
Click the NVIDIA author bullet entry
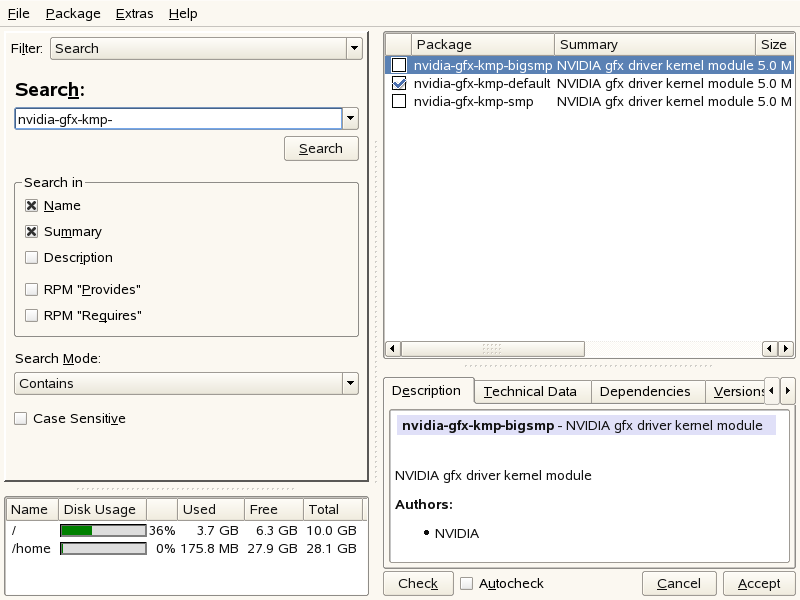click(x=457, y=534)
